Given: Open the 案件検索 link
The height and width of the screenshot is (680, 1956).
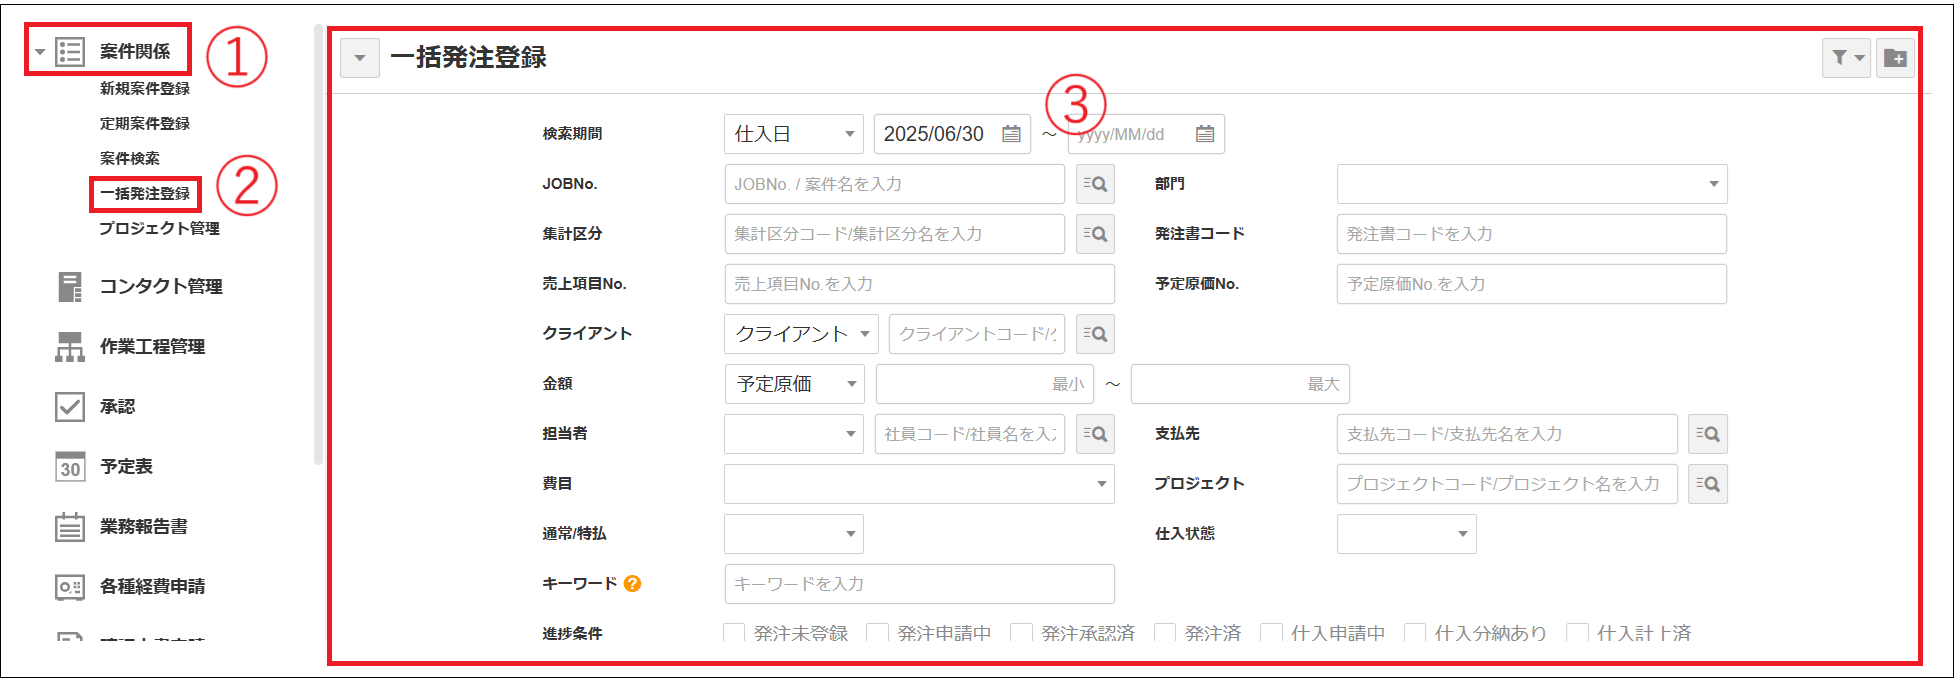Looking at the screenshot, I should coord(130,159).
